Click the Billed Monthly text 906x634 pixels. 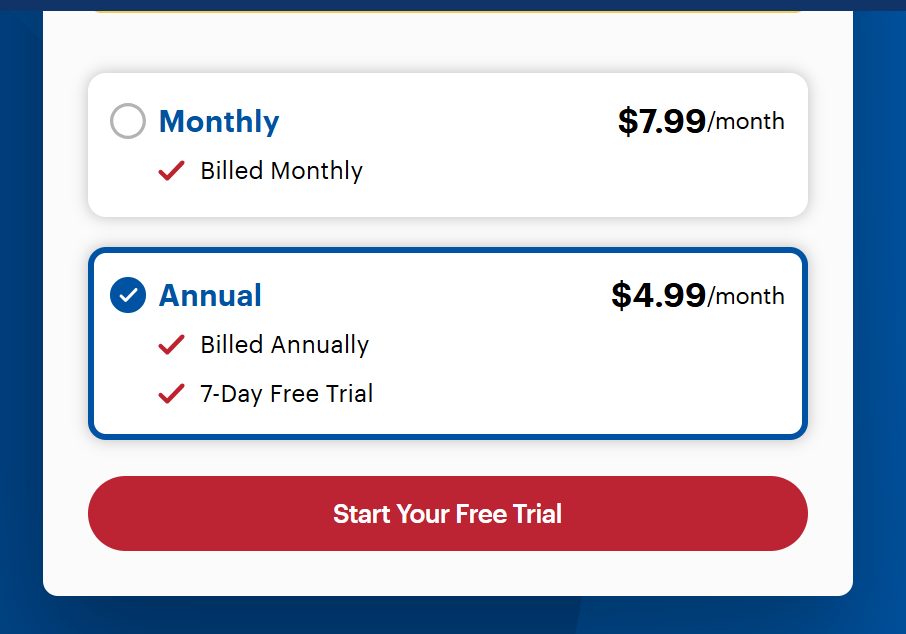tap(281, 171)
